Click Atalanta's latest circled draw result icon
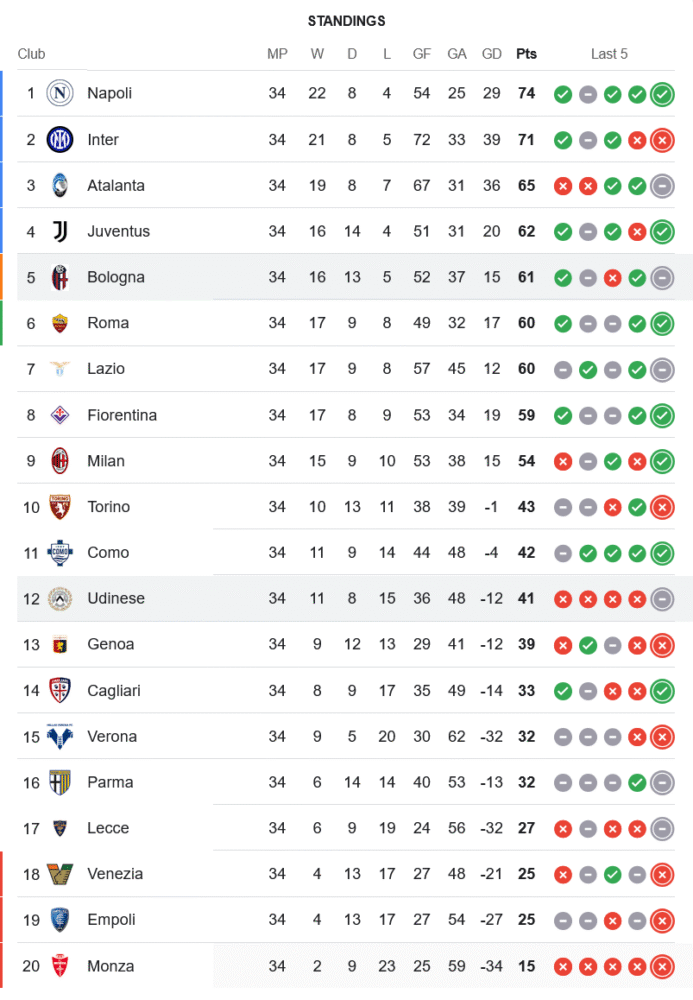Viewport: 693px width, 1000px height. (661, 186)
